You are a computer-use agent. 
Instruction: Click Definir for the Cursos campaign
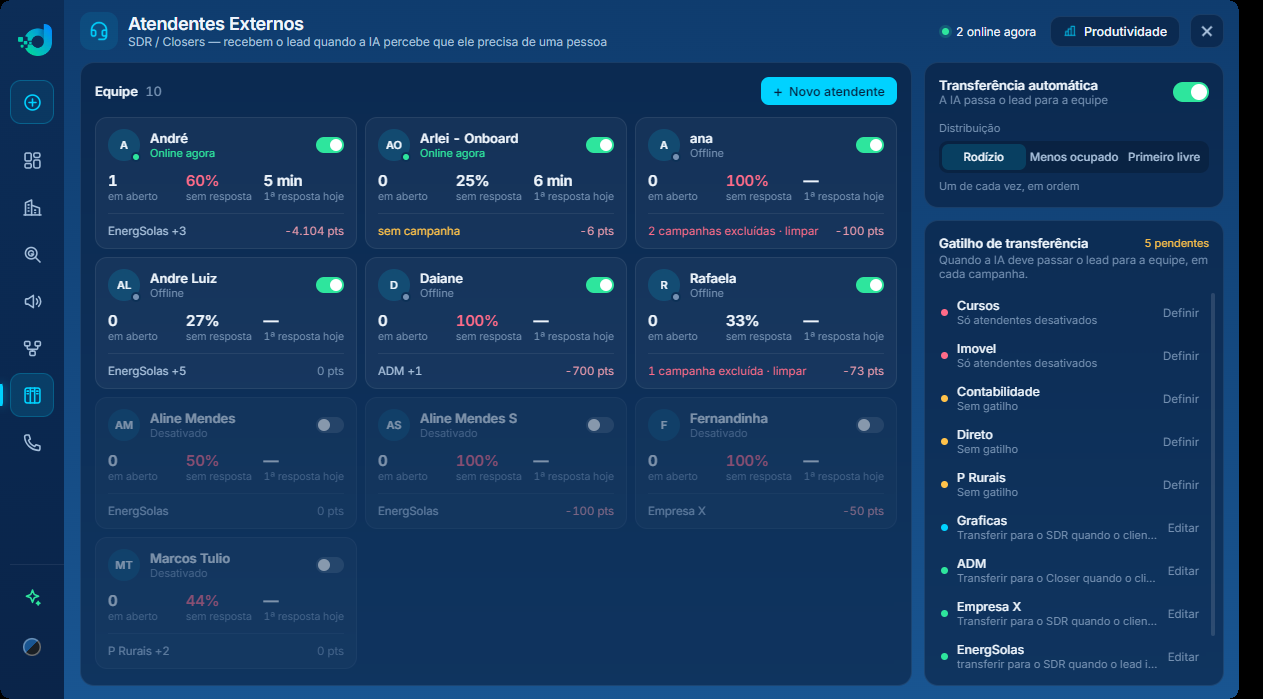[1181, 313]
